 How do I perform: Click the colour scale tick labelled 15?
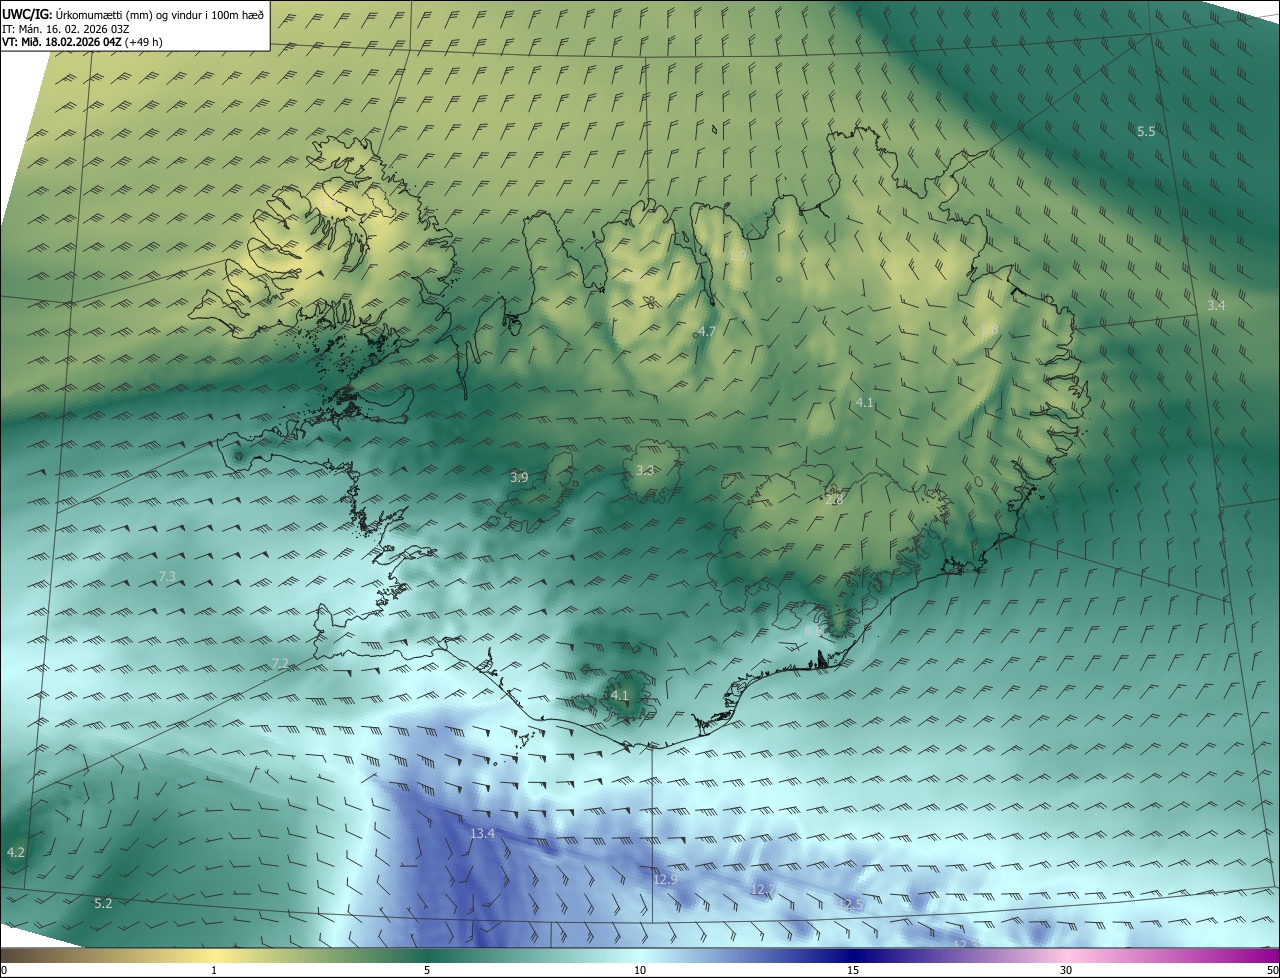tap(853, 970)
